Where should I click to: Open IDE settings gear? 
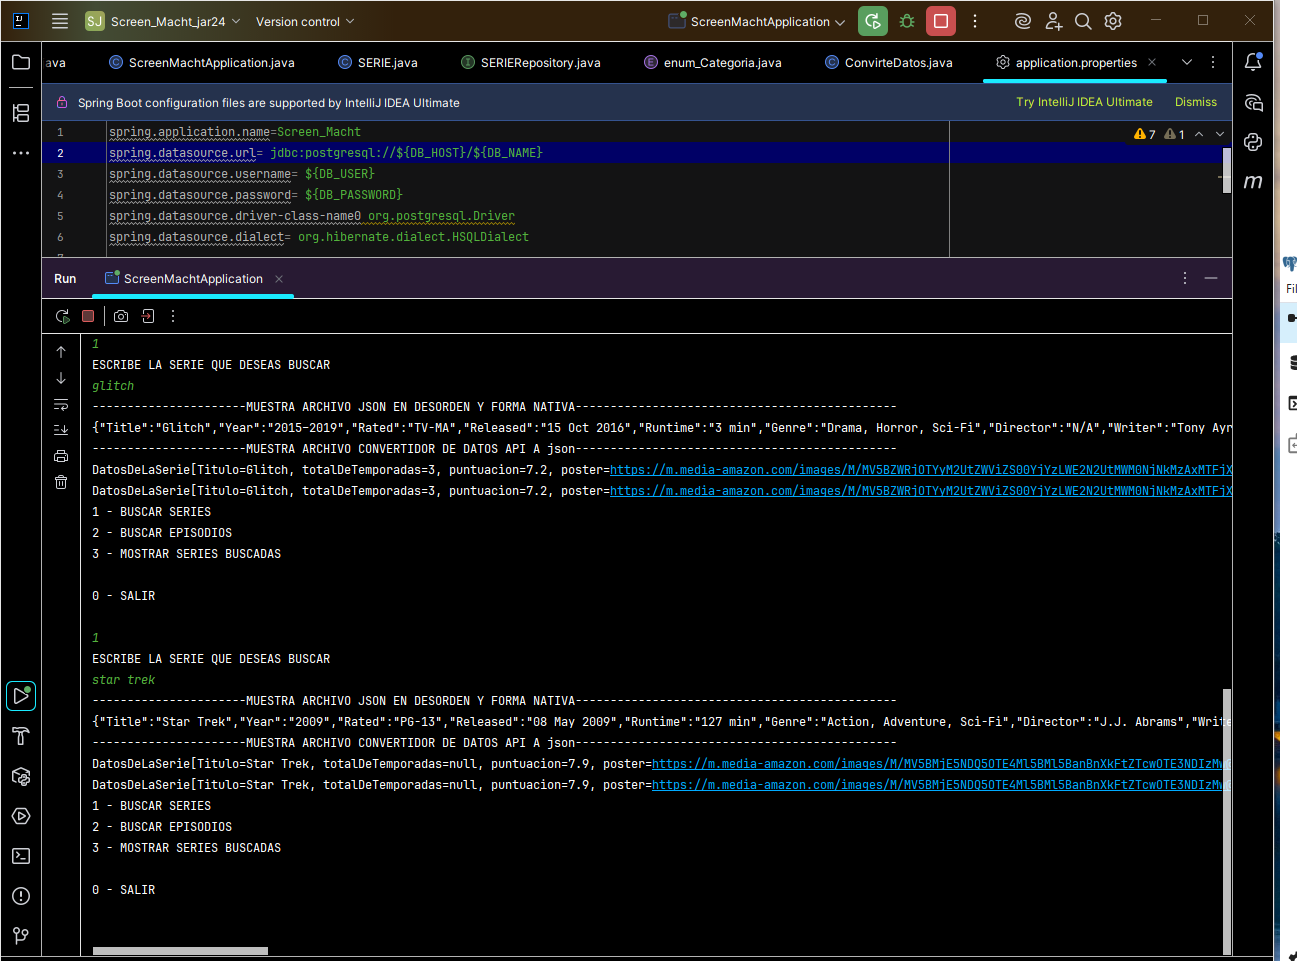pos(1113,21)
